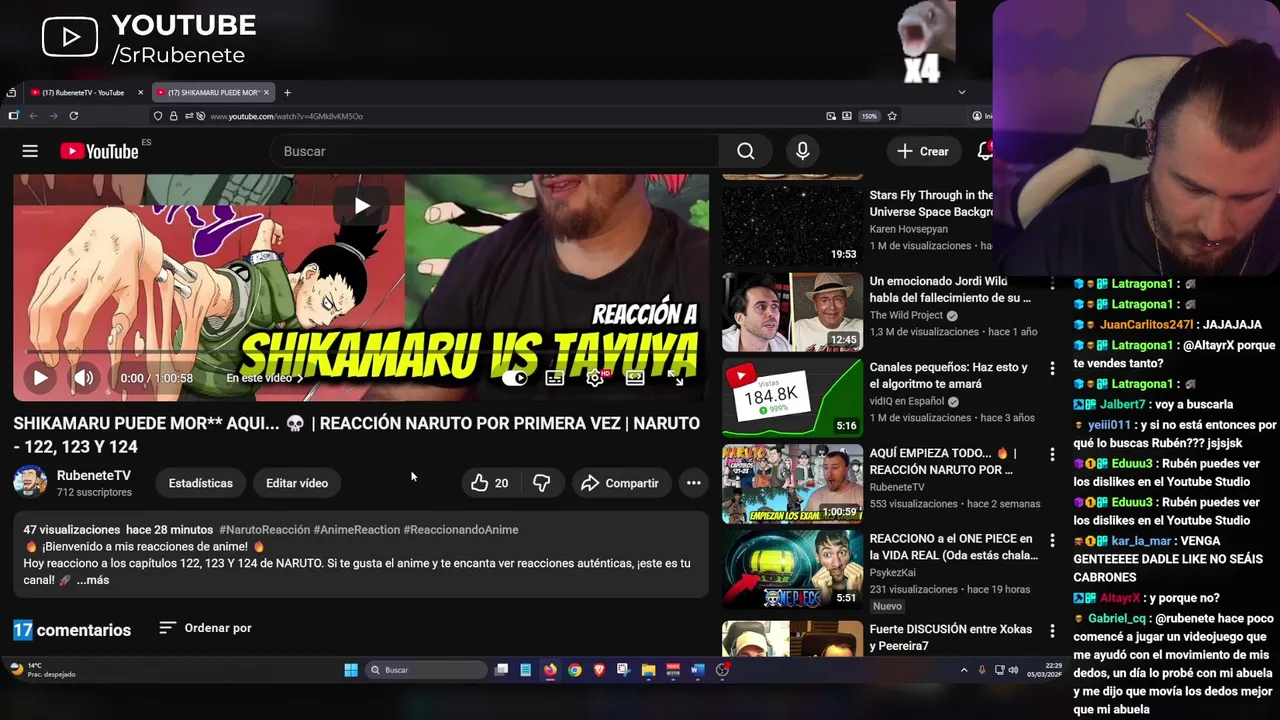Click the taskbar Buscar search box

[426, 670]
